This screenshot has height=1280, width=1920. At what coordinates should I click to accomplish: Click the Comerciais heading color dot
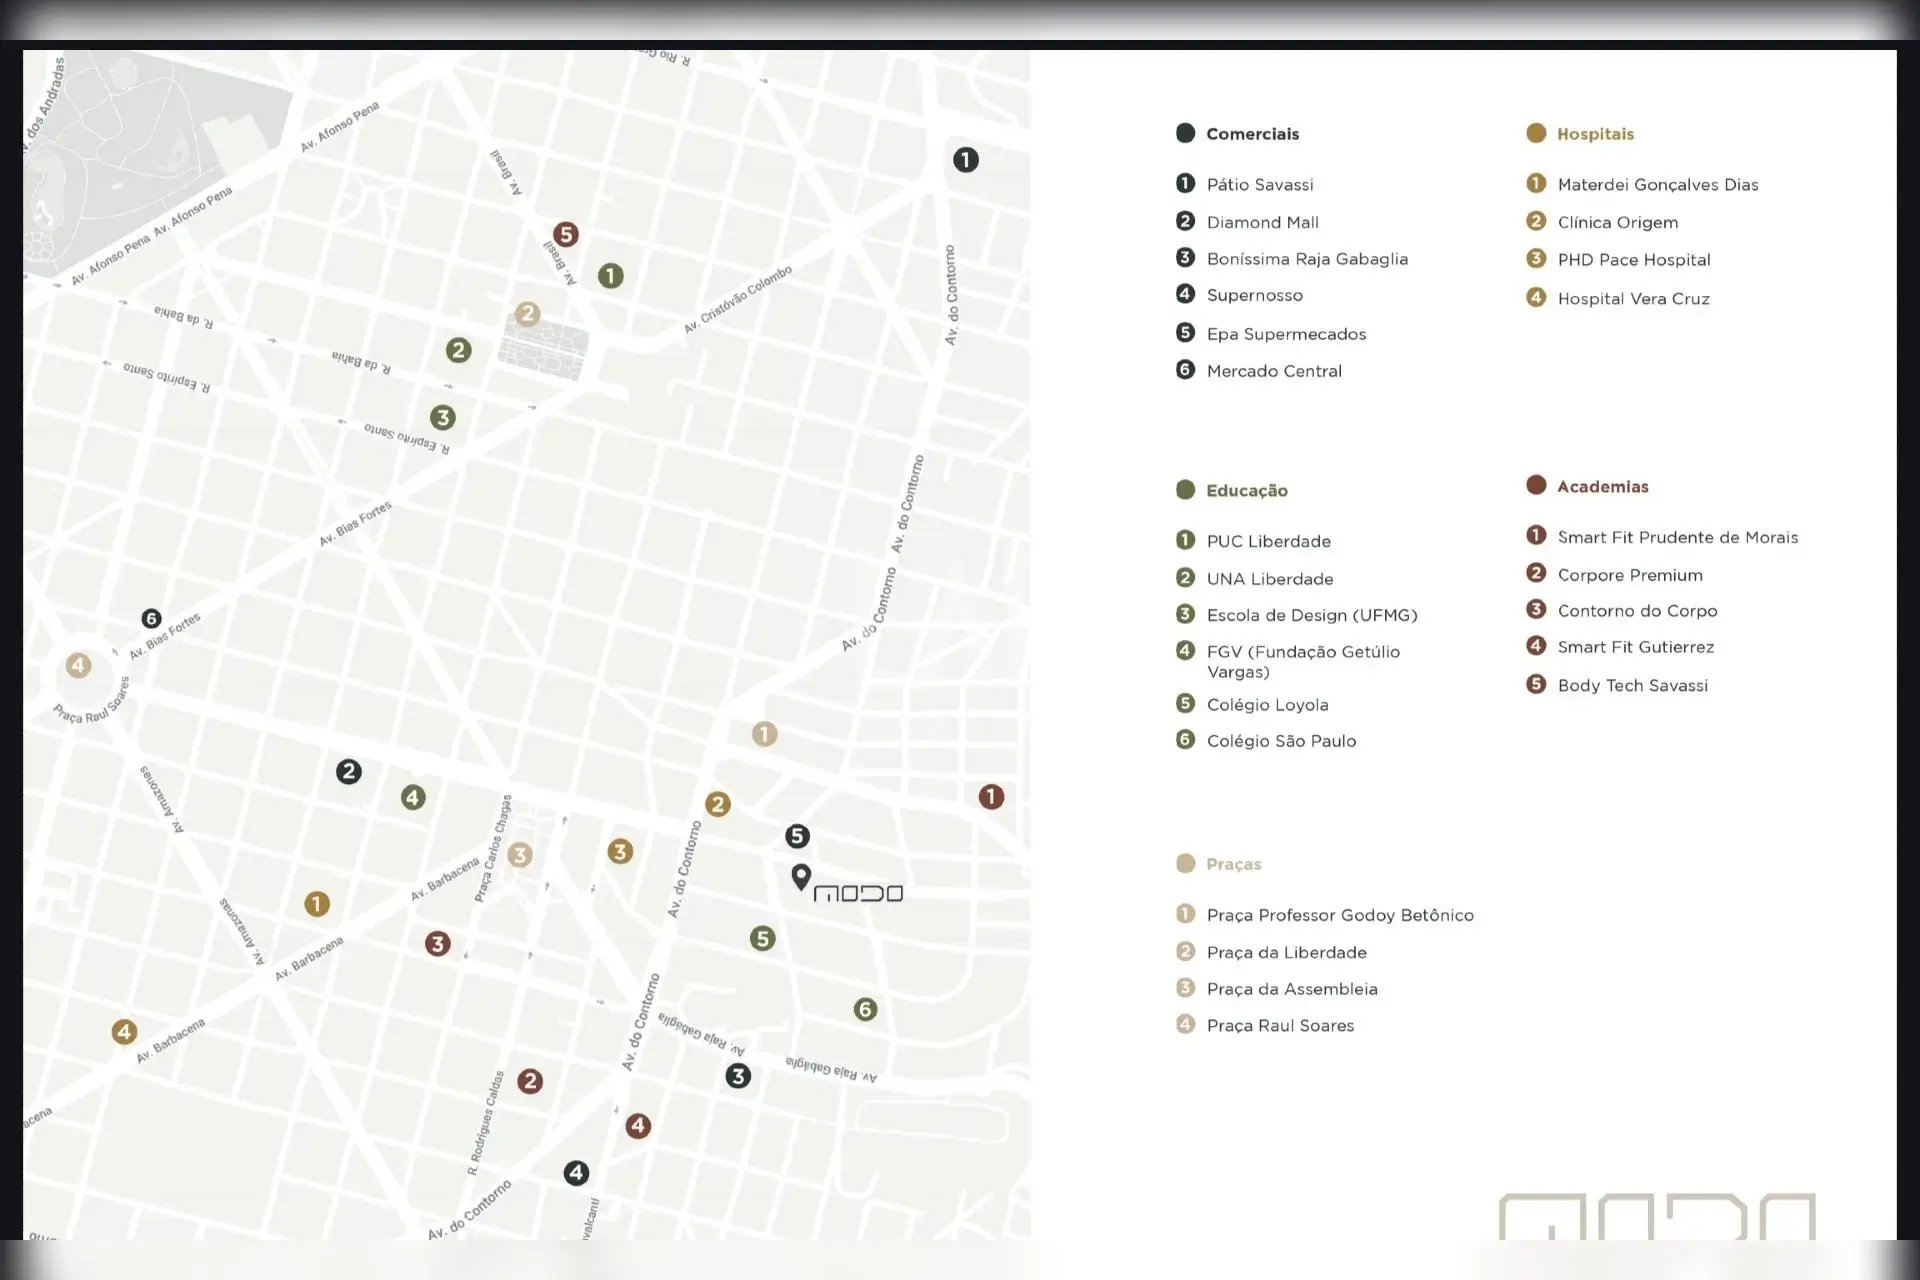(x=1185, y=133)
